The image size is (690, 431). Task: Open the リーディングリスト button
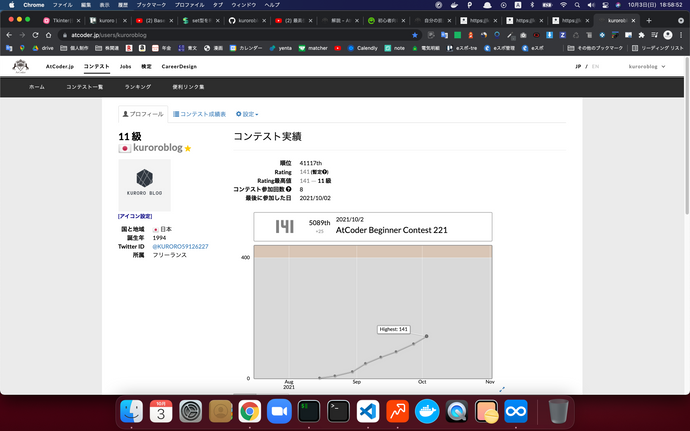click(657, 48)
